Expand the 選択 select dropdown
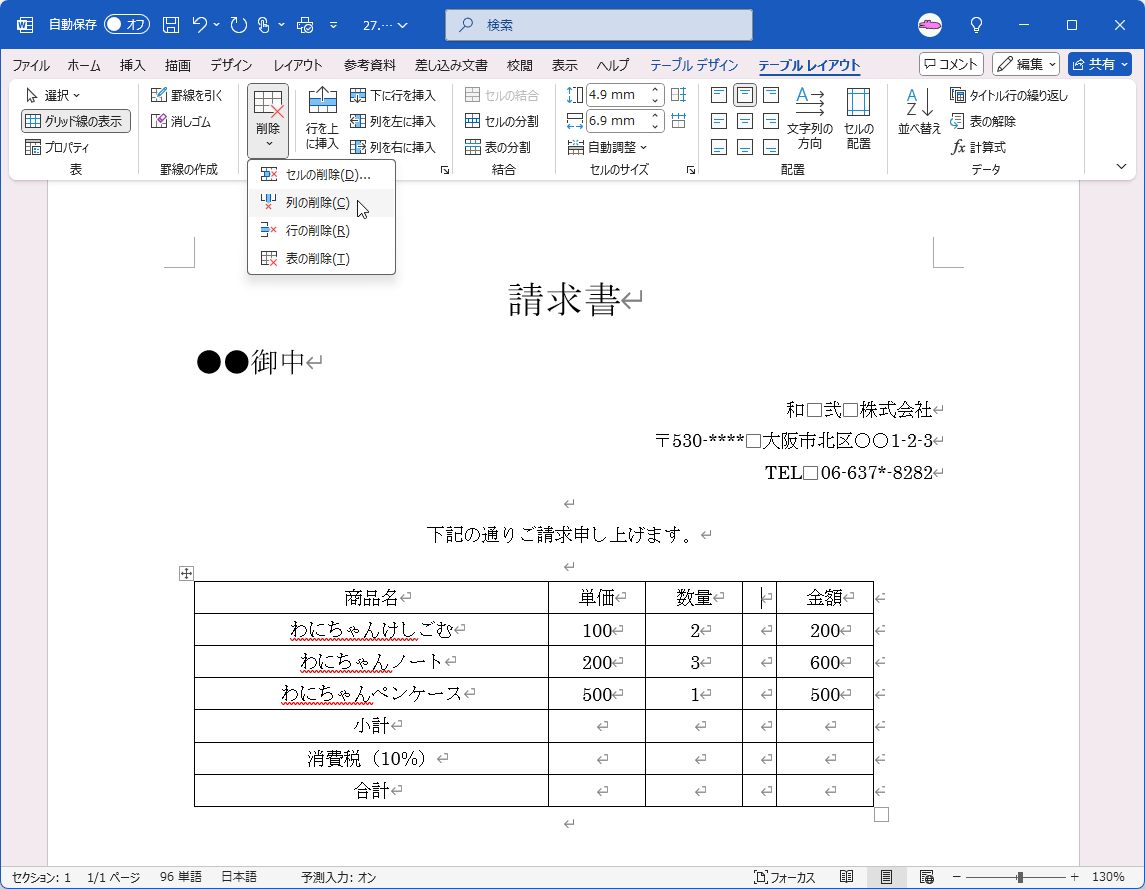1145x889 pixels. [x=53, y=95]
